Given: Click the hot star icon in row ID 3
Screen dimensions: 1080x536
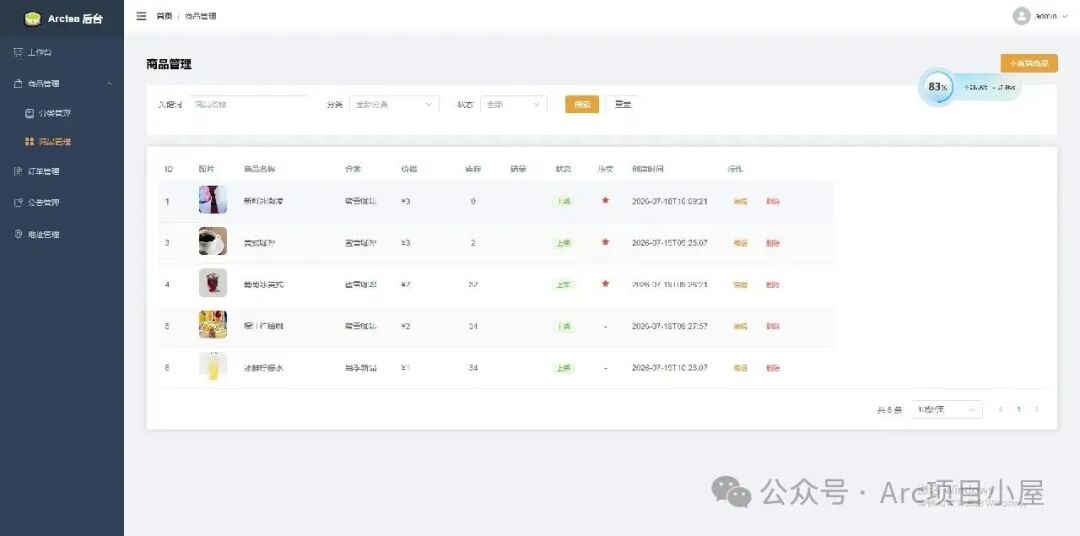Looking at the screenshot, I should click(x=605, y=242).
